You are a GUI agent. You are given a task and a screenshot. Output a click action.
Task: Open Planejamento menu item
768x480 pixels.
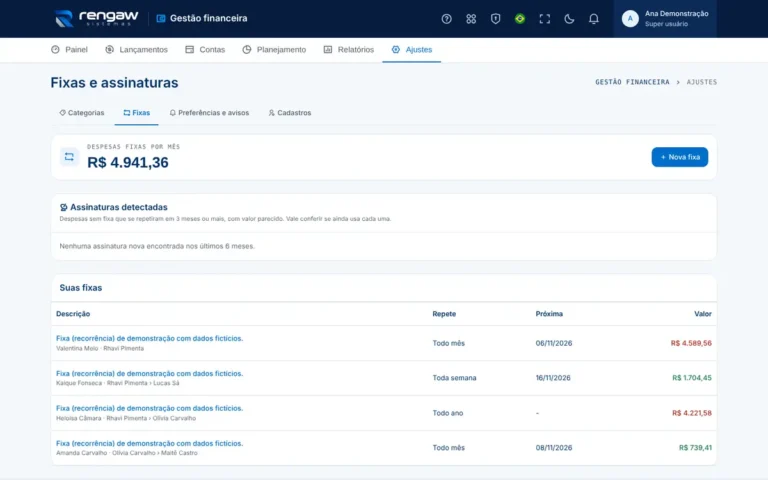tap(274, 49)
